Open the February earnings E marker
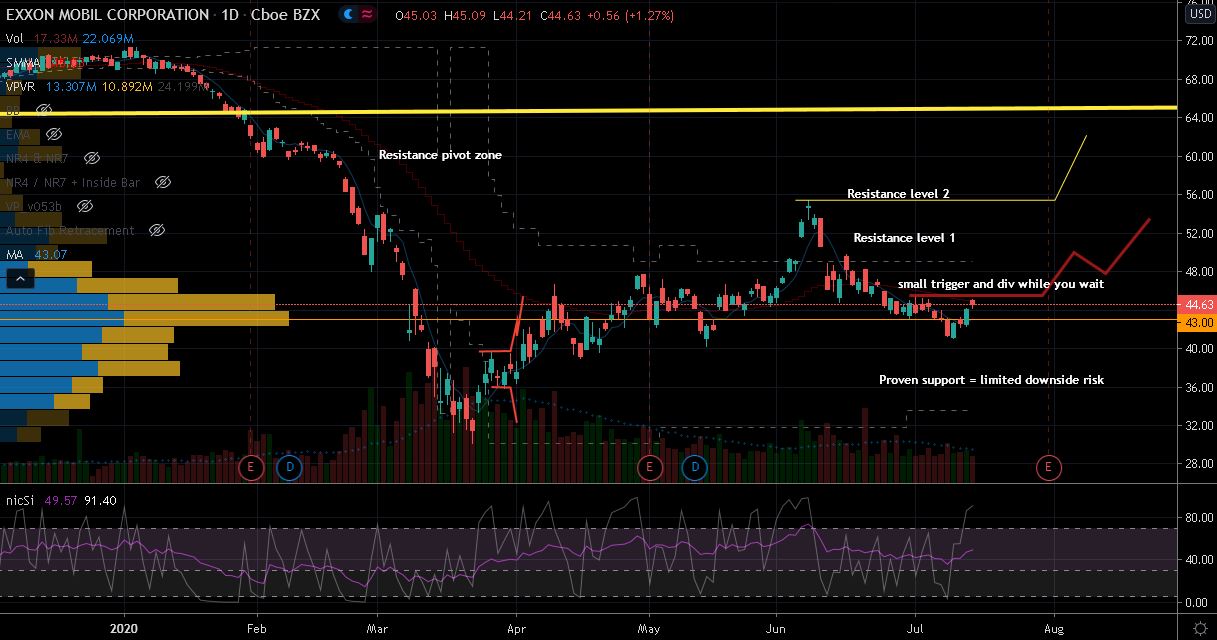The width and height of the screenshot is (1217, 640). [x=251, y=467]
